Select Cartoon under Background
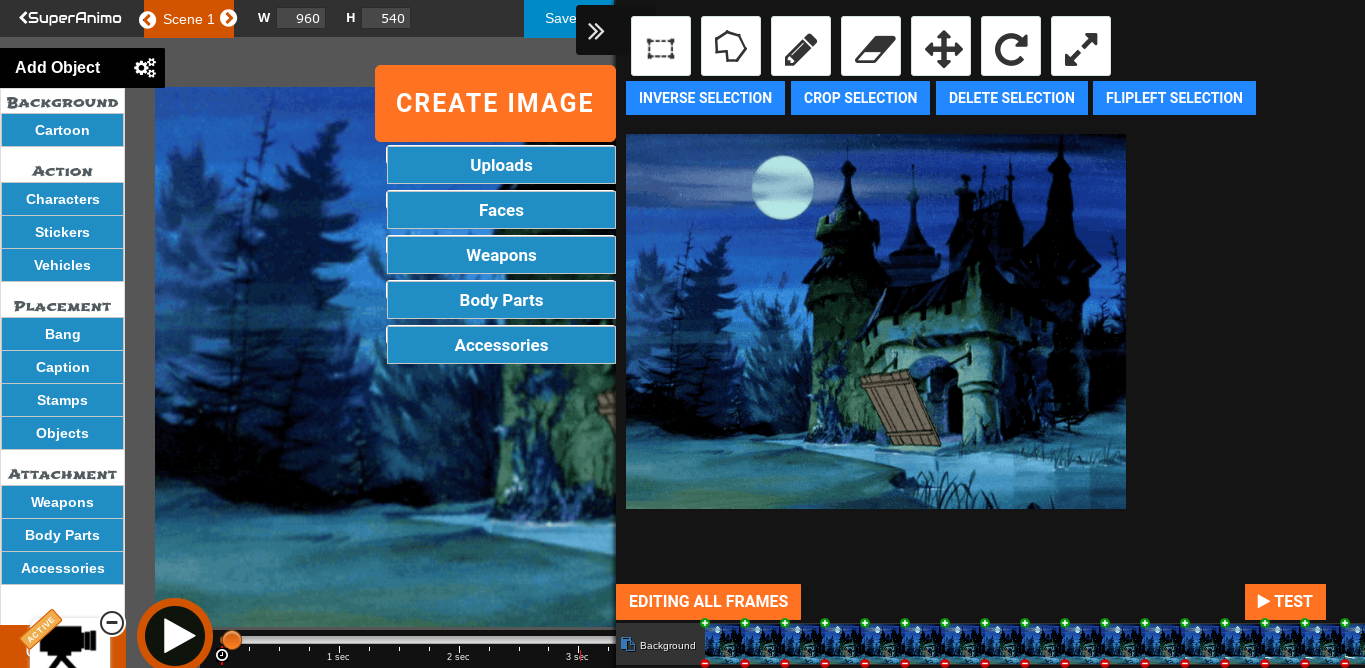Image resolution: width=1365 pixels, height=668 pixels. click(x=62, y=130)
